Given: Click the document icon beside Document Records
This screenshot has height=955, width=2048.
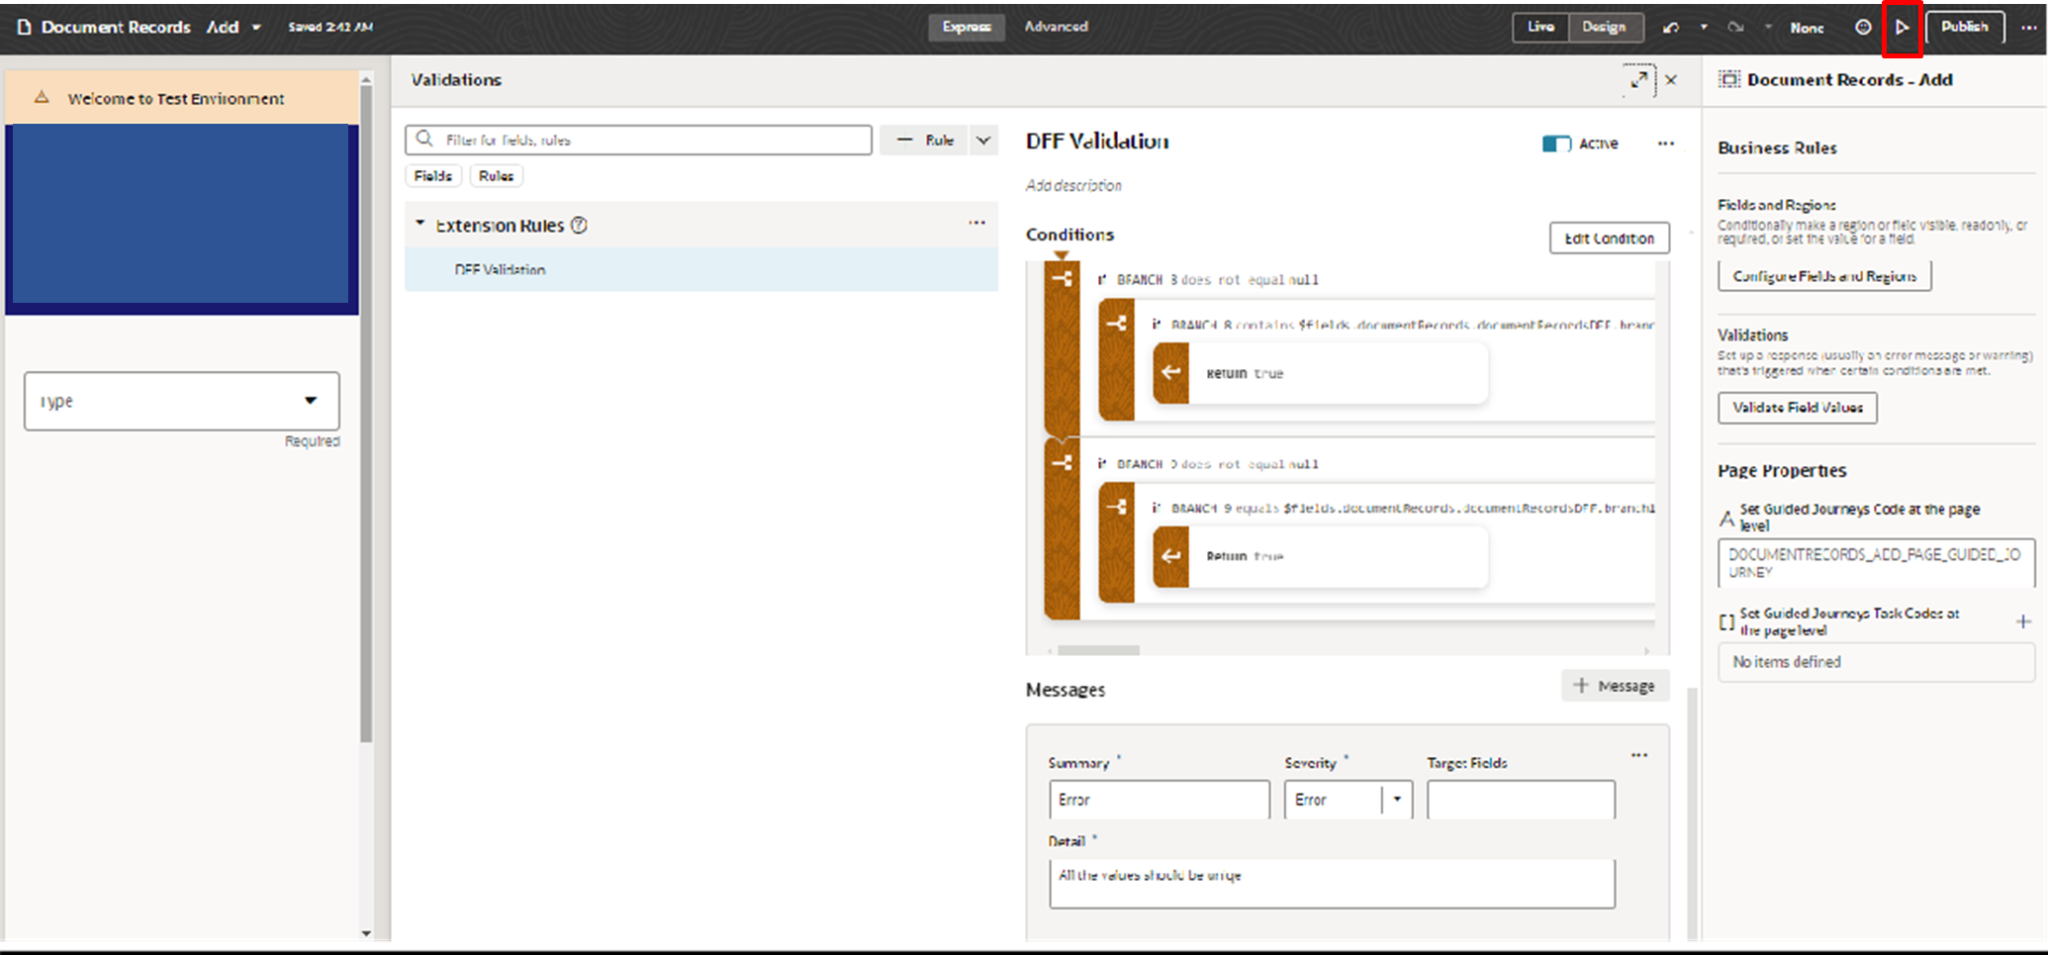Looking at the screenshot, I should click(x=22, y=27).
